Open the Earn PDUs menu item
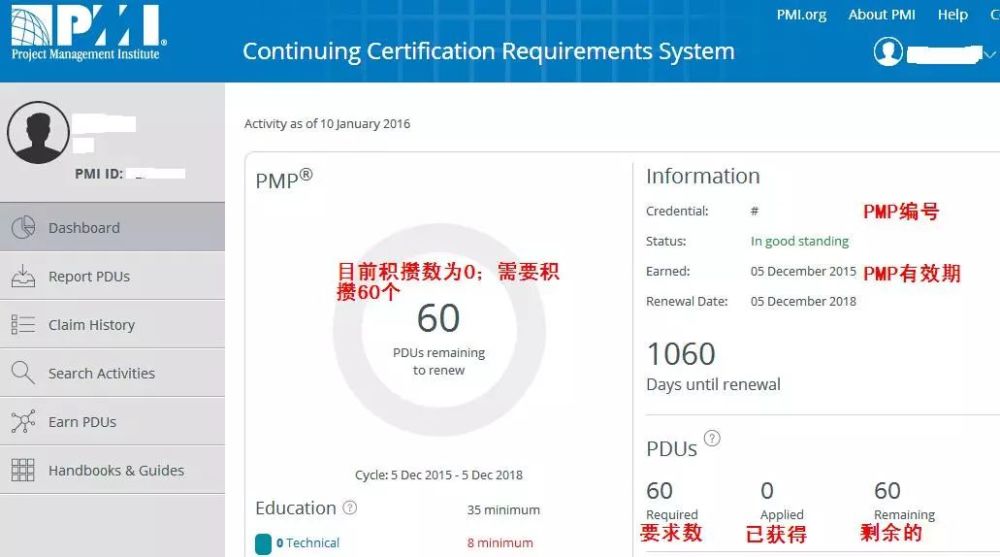Image resolution: width=1000 pixels, height=557 pixels. point(112,422)
